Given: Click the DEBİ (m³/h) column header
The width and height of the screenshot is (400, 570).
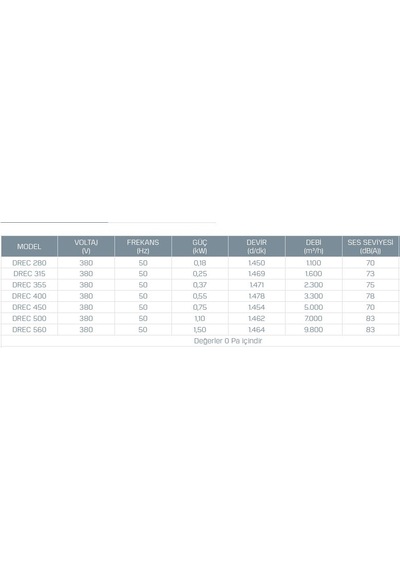Looking at the screenshot, I should [x=313, y=246].
